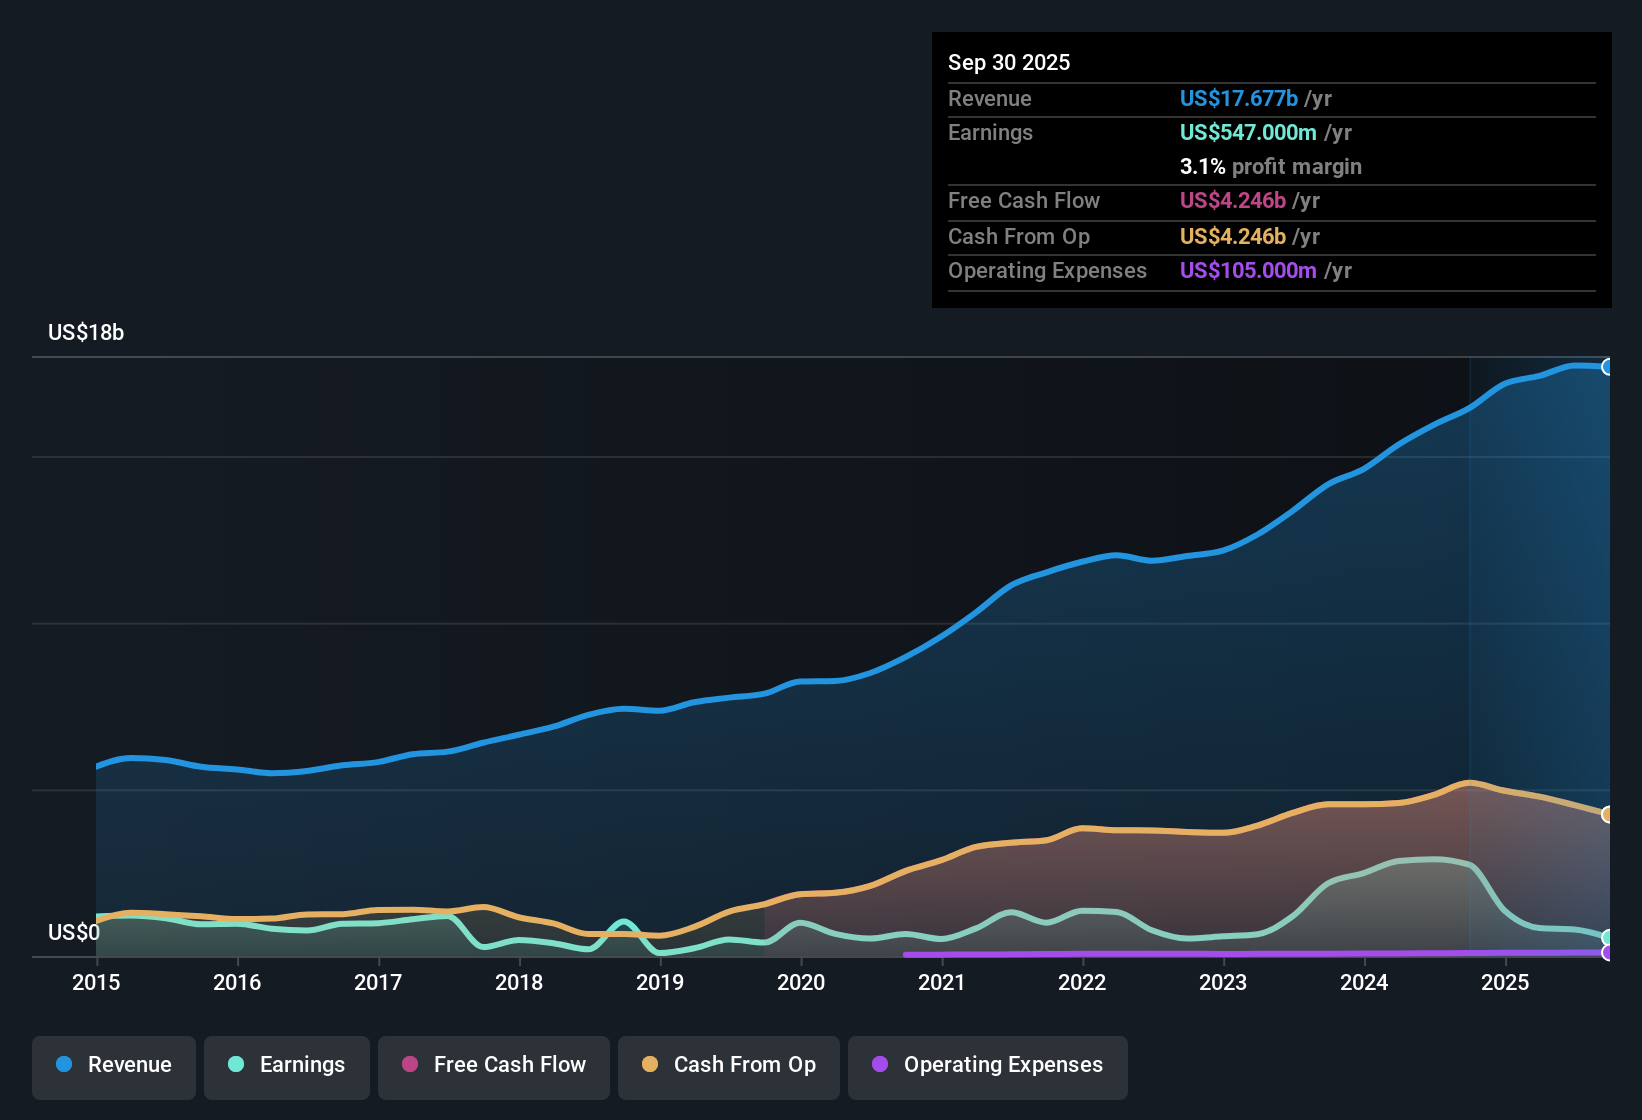Viewport: 1642px width, 1120px height.
Task: Click the Revenue endpoint marker on the chart
Action: click(1608, 368)
